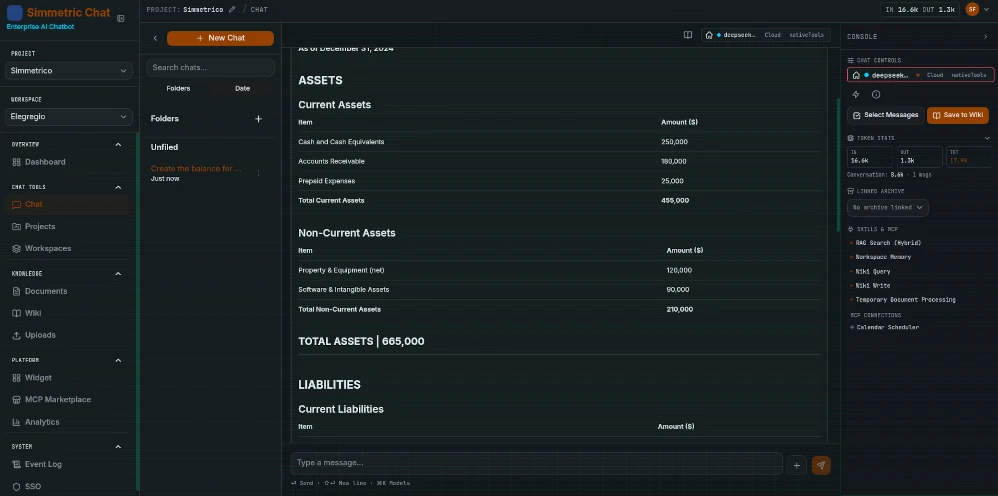Click the Dashboard grid icon
The width and height of the screenshot is (998, 496).
pyautogui.click(x=17, y=162)
